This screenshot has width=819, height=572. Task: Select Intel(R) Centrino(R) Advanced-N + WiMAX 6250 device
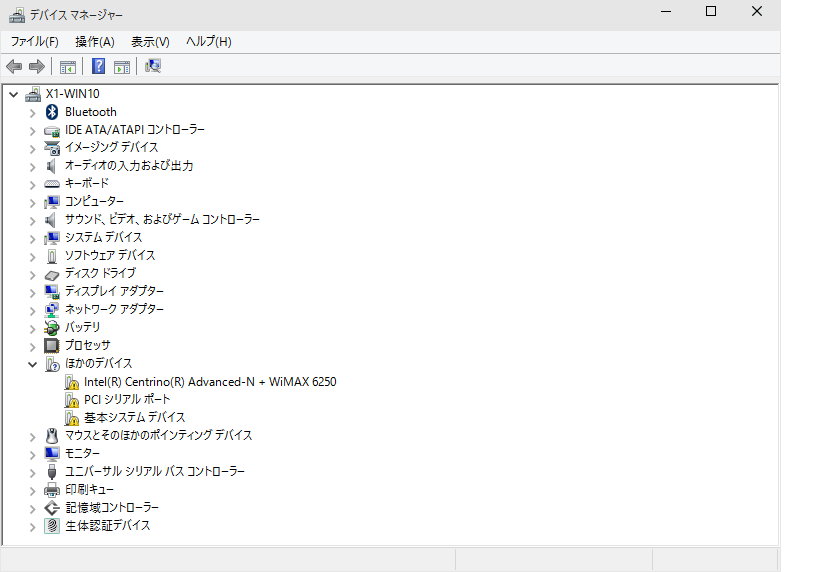pyautogui.click(x=210, y=382)
